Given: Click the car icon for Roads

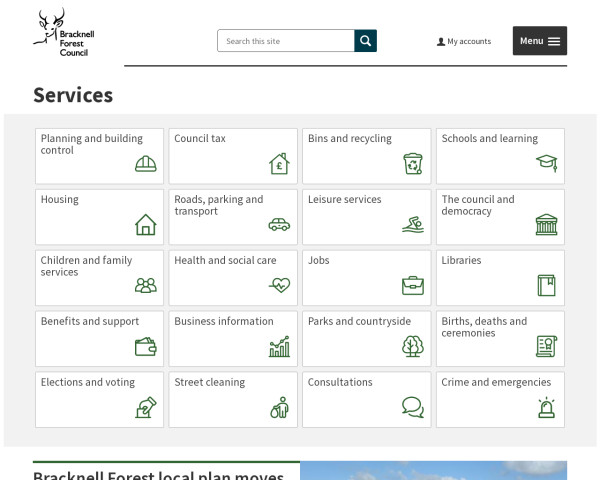Looking at the screenshot, I should pos(279,225).
